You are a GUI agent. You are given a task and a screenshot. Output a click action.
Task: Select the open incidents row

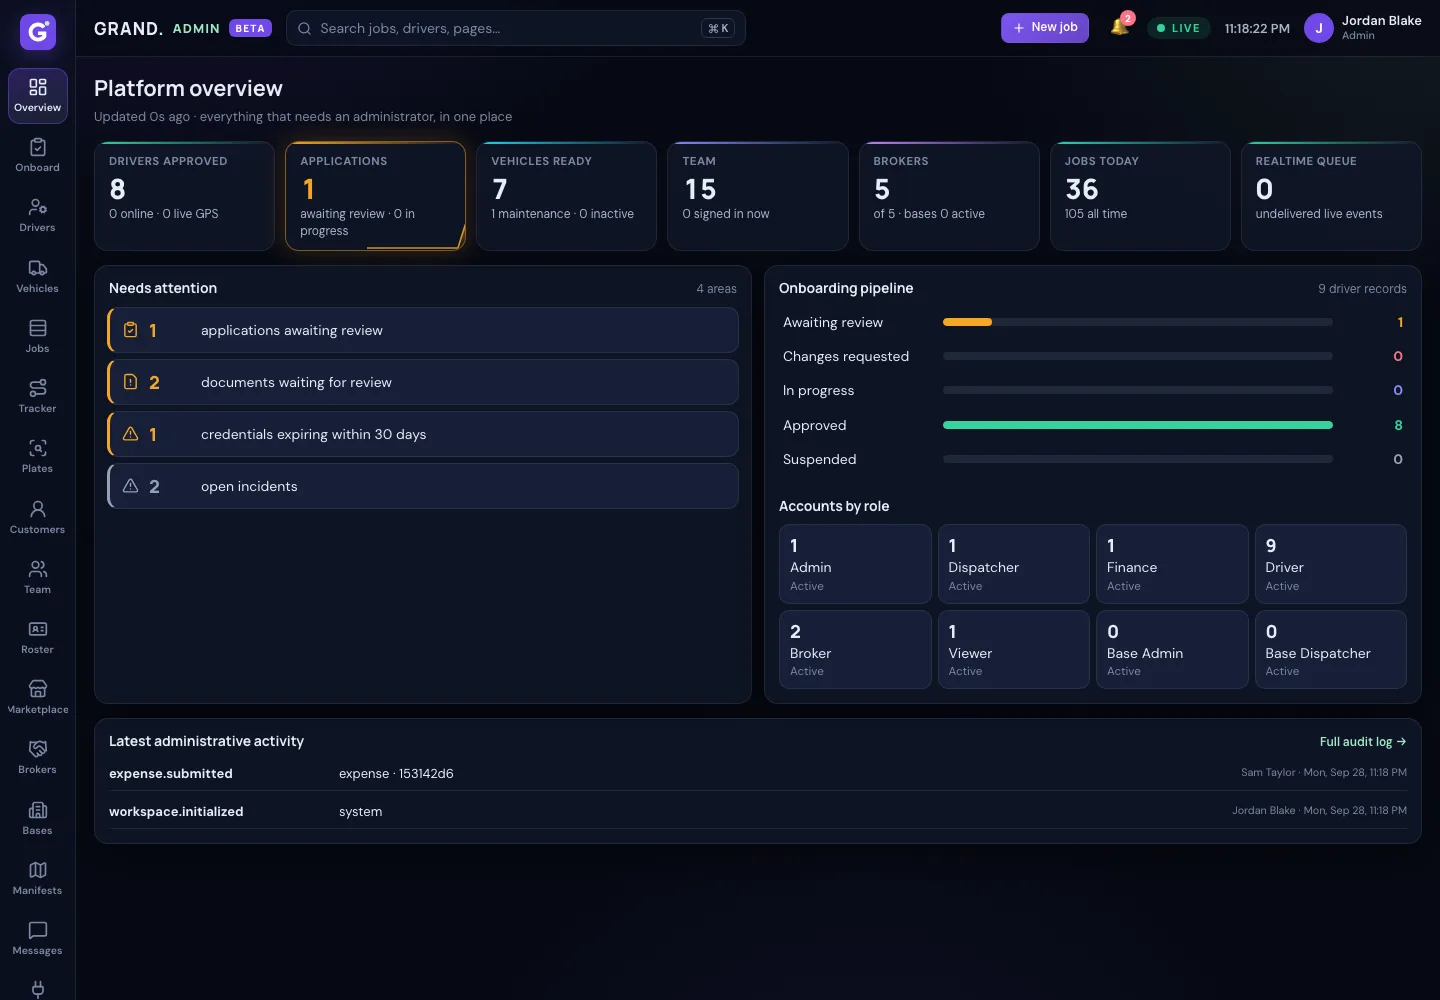(x=423, y=486)
